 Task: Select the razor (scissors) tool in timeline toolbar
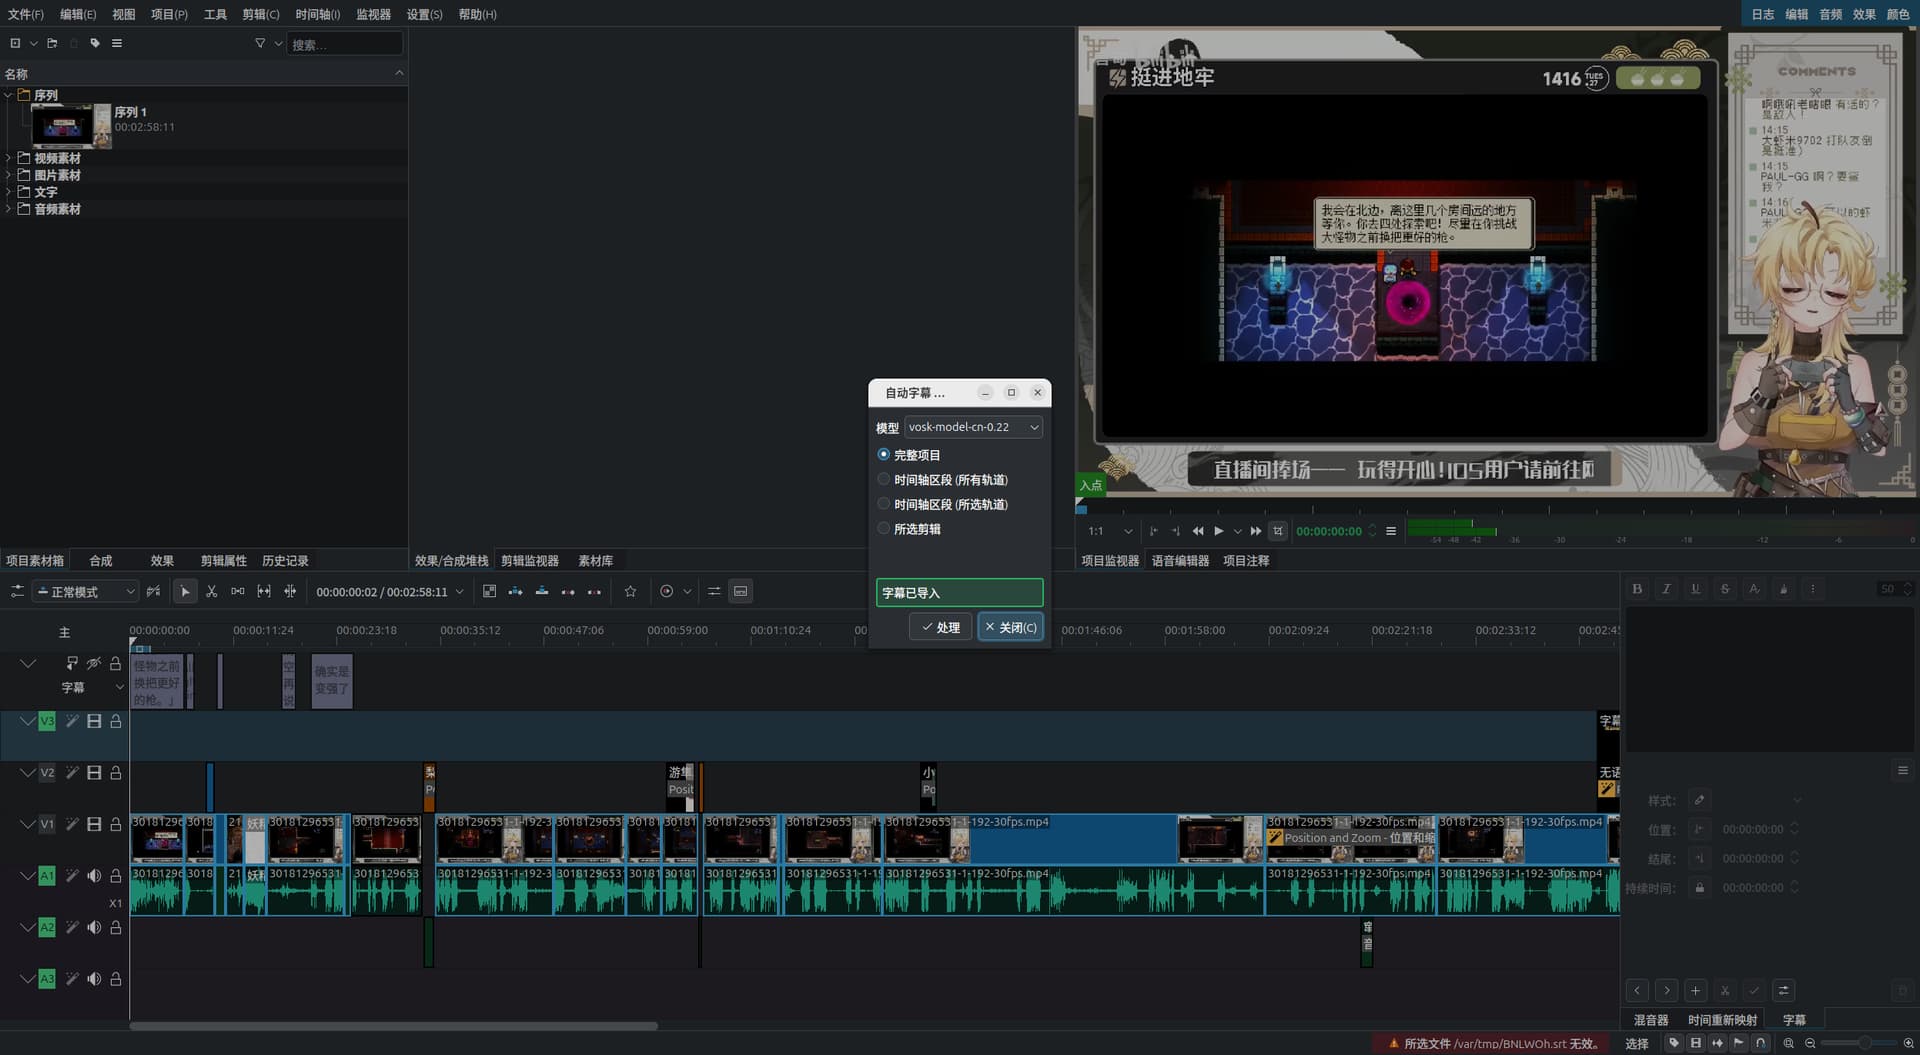click(x=211, y=591)
